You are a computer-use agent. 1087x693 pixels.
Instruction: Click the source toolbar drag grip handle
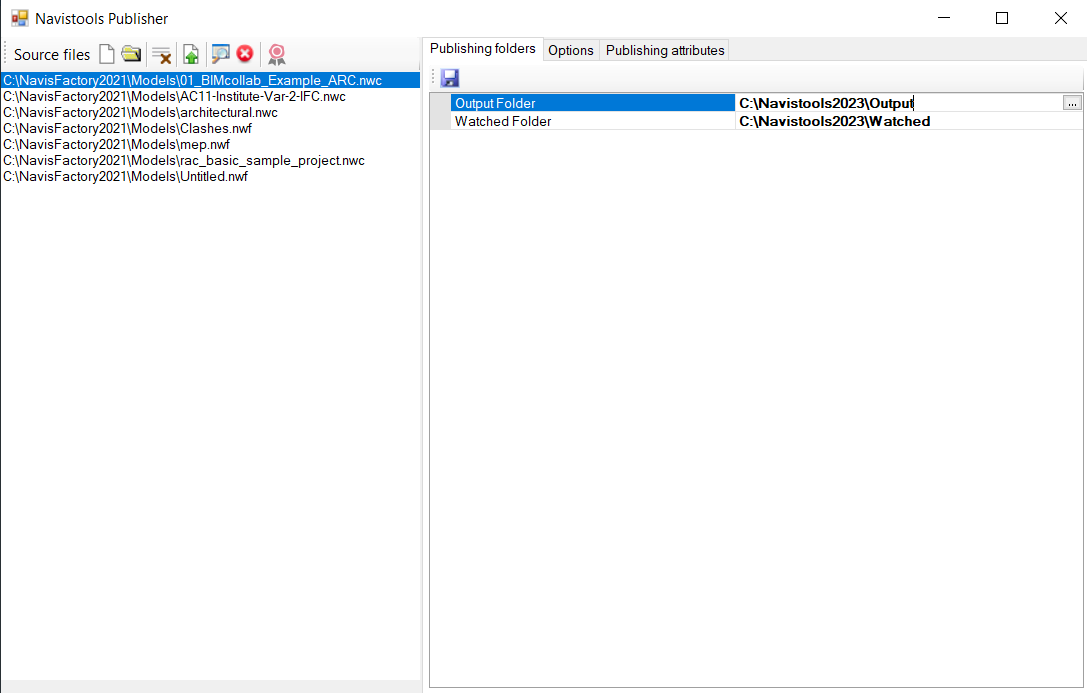[x=6, y=54]
